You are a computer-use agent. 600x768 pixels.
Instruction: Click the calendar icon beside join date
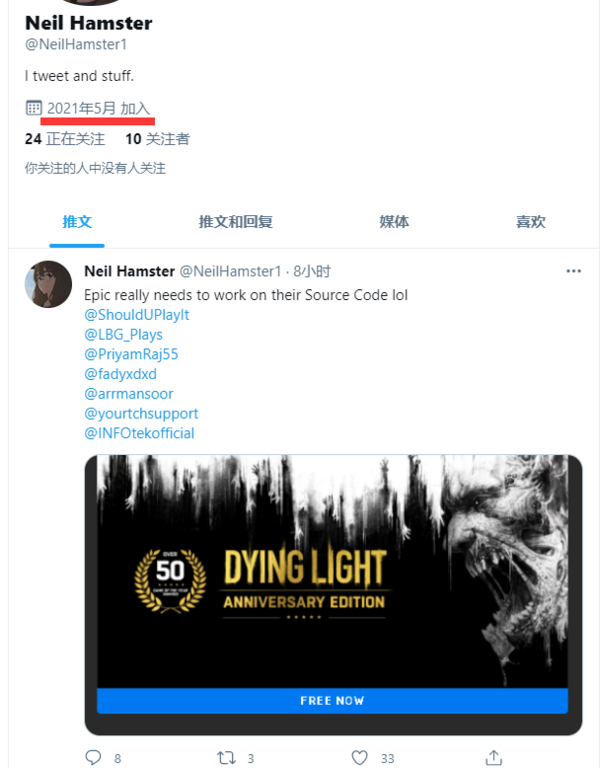pos(33,108)
